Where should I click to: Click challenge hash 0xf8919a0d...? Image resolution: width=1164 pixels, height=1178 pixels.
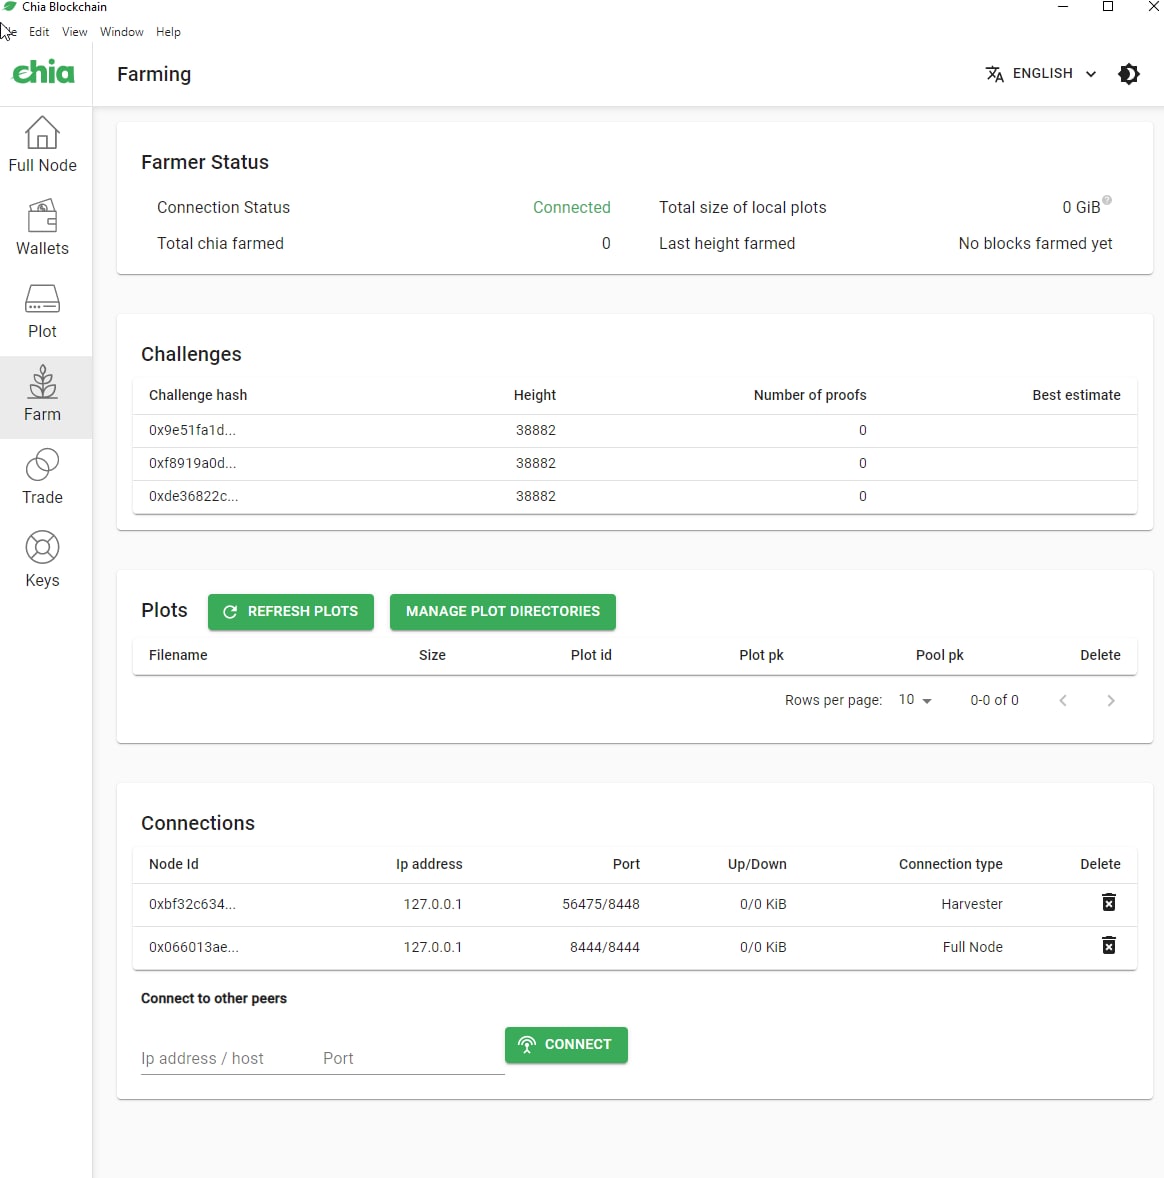coord(192,464)
